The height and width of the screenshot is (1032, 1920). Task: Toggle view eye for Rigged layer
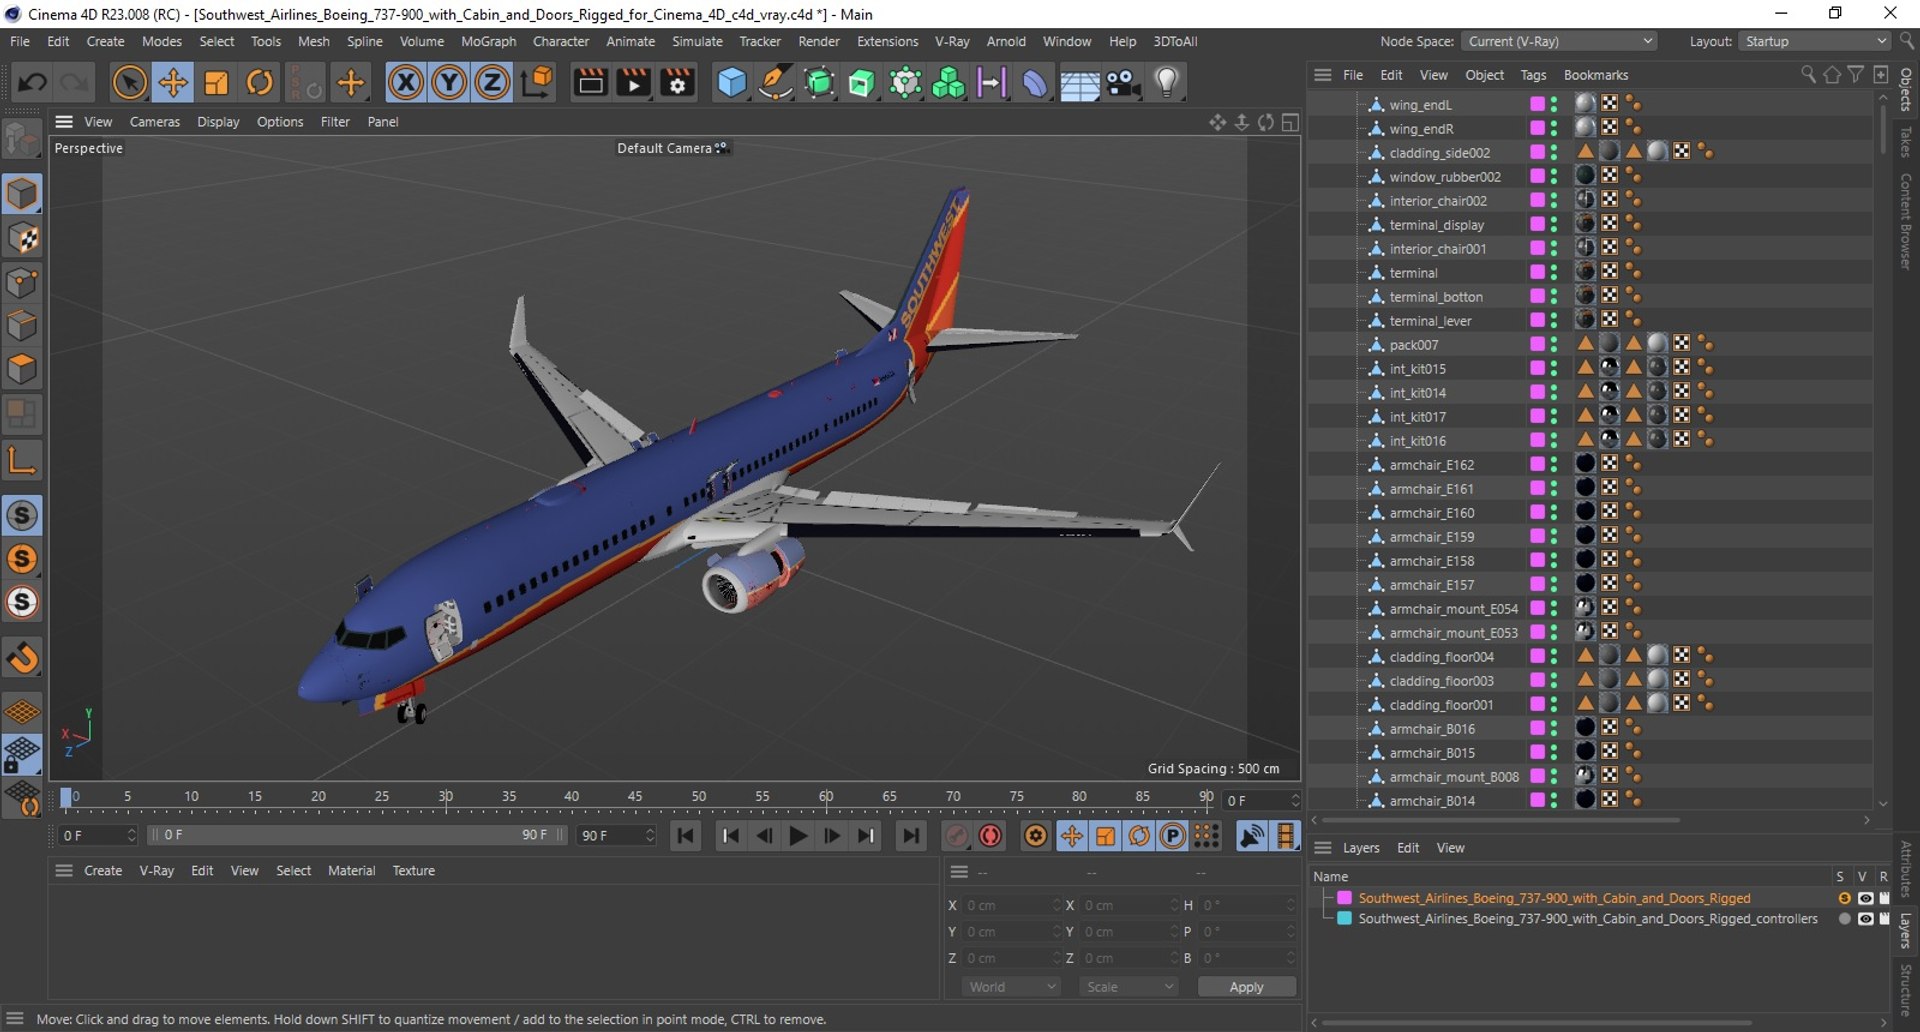point(1865,898)
